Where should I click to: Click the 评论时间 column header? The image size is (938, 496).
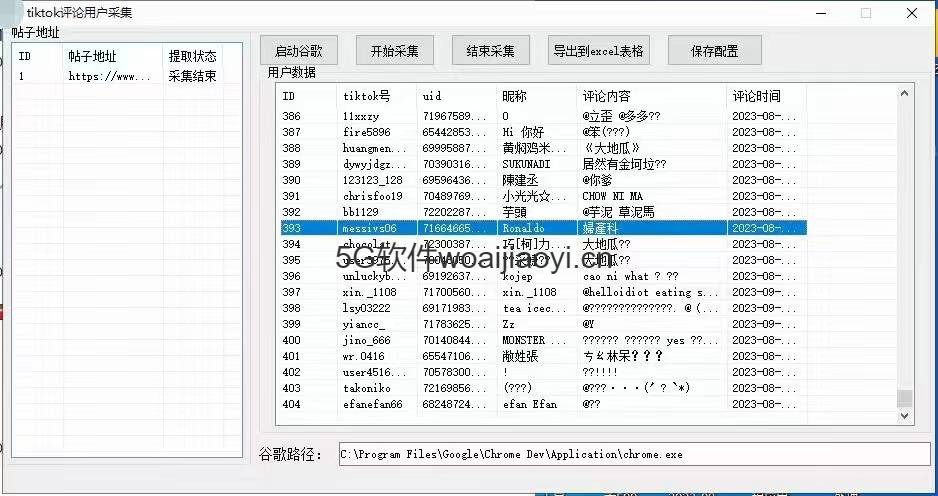click(767, 96)
